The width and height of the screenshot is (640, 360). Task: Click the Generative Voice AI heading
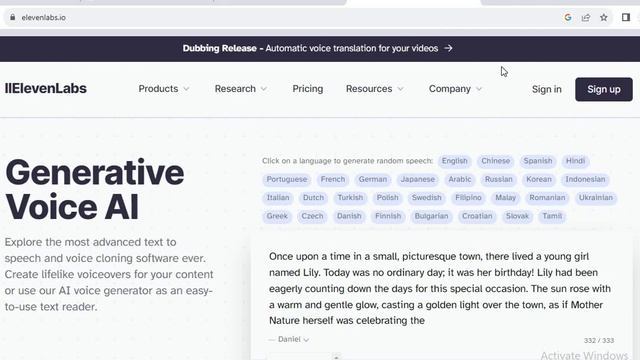[95, 189]
